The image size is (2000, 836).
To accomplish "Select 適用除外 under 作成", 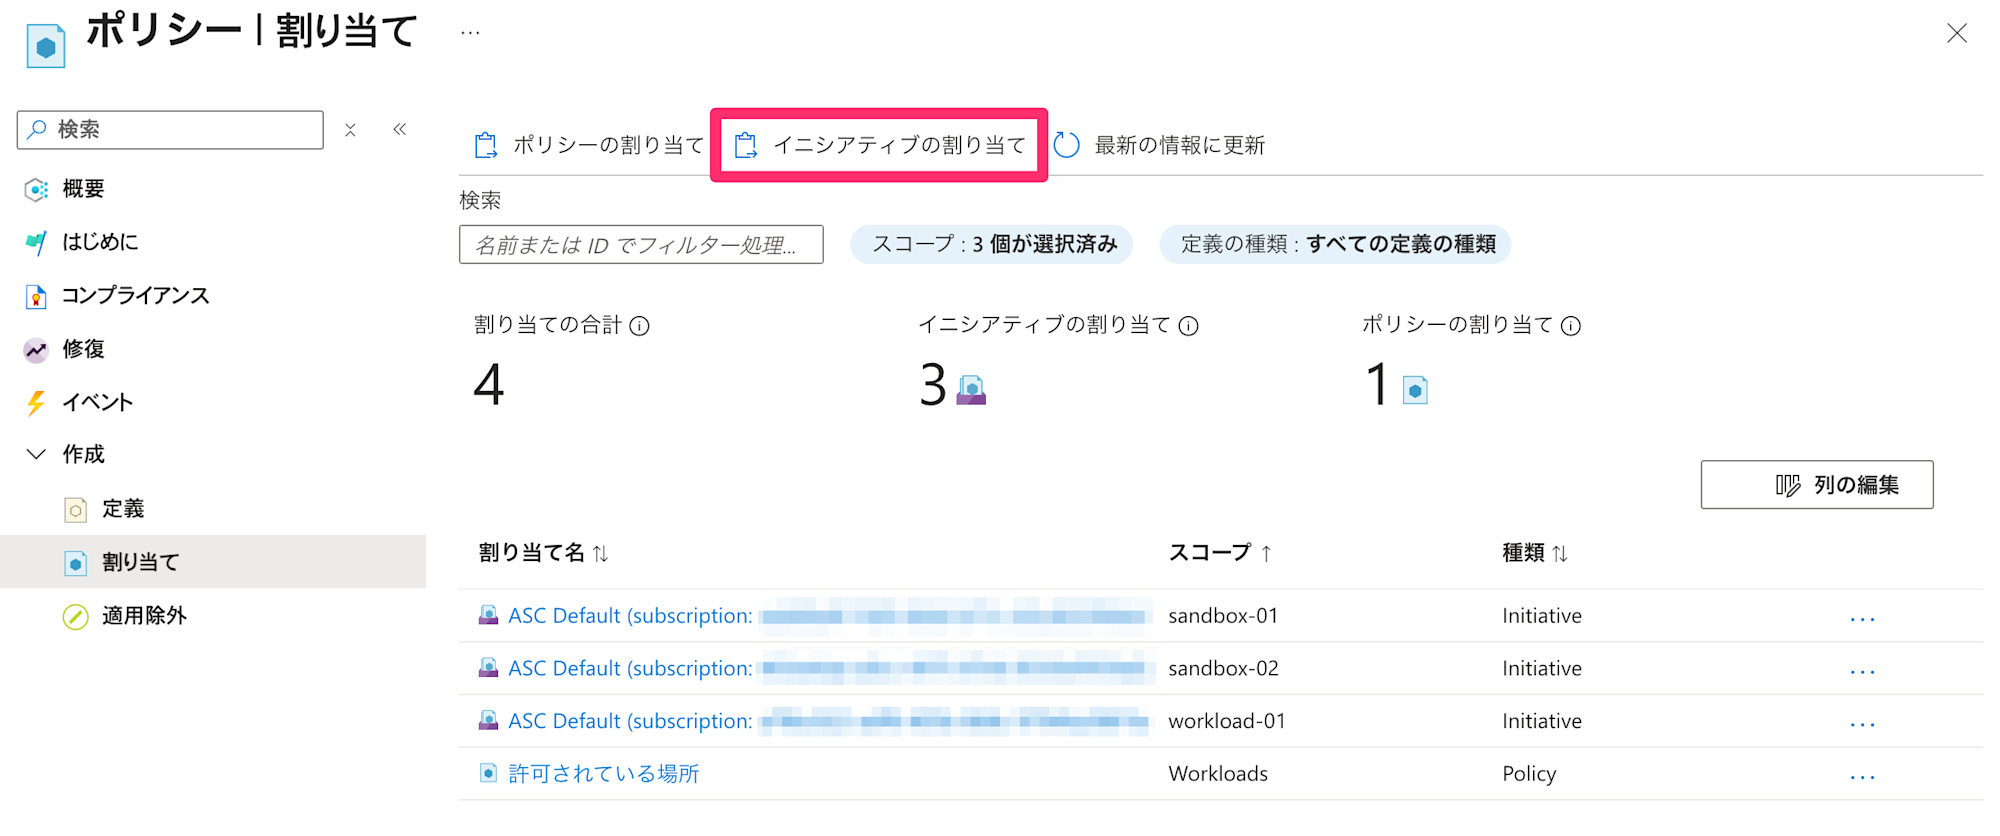I will pyautogui.click(x=144, y=616).
